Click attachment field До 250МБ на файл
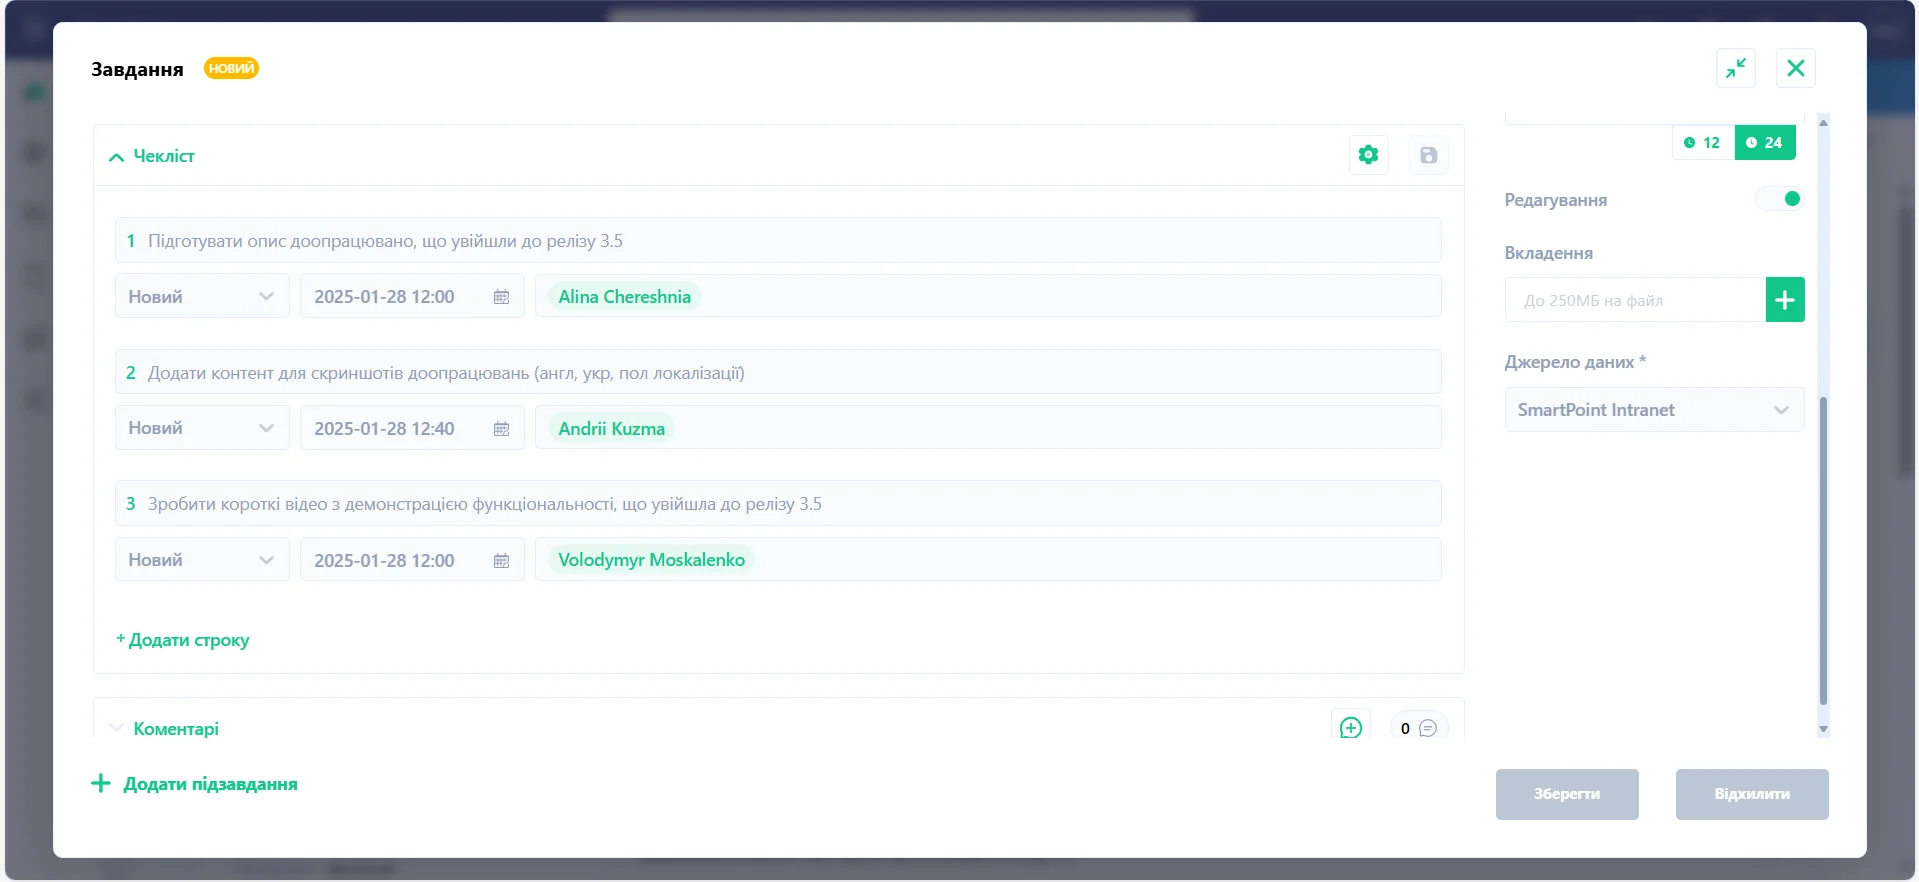Screen dimensions: 1919x882 point(1635,300)
